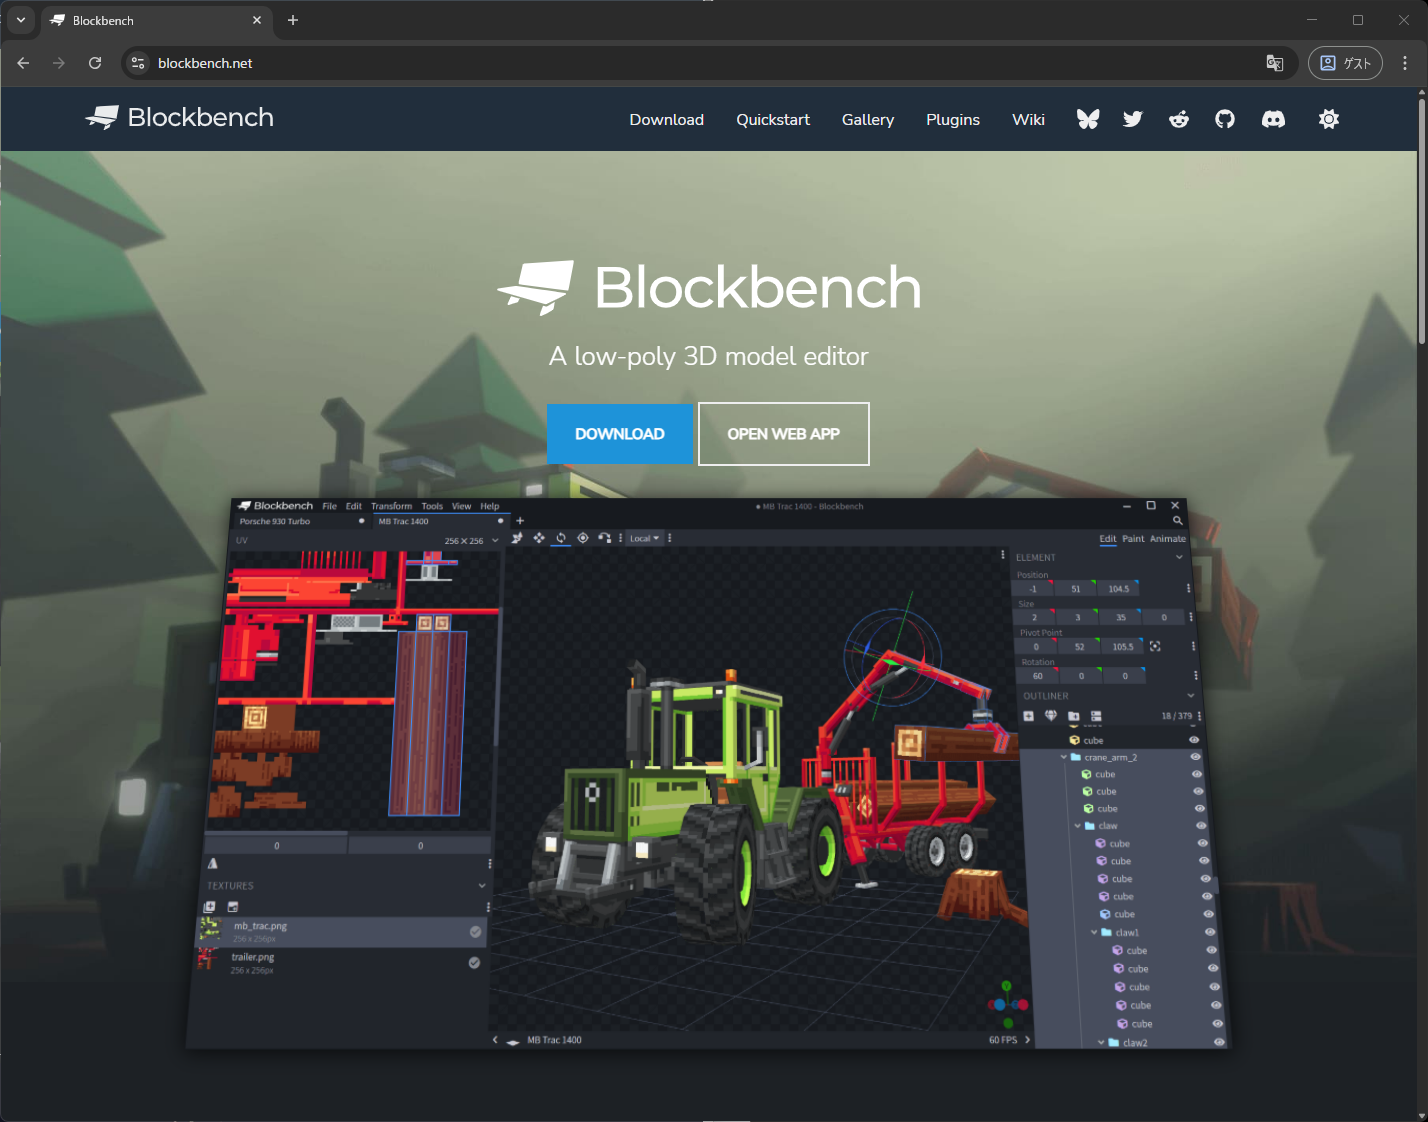Screen dimensions: 1428x1122
Task: Open Blockbench's Twitter bird link
Action: (x=1133, y=119)
